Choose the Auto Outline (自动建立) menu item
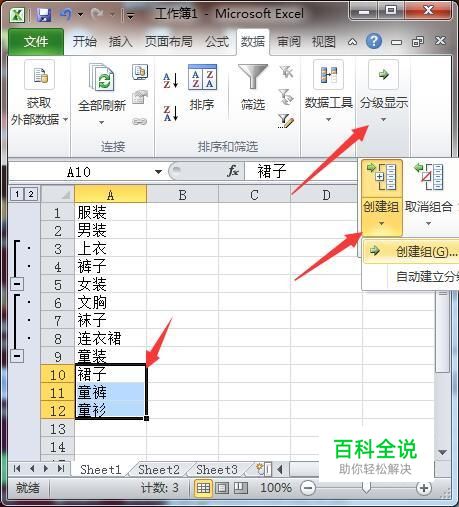The height and width of the screenshot is (507, 459). pos(411,277)
